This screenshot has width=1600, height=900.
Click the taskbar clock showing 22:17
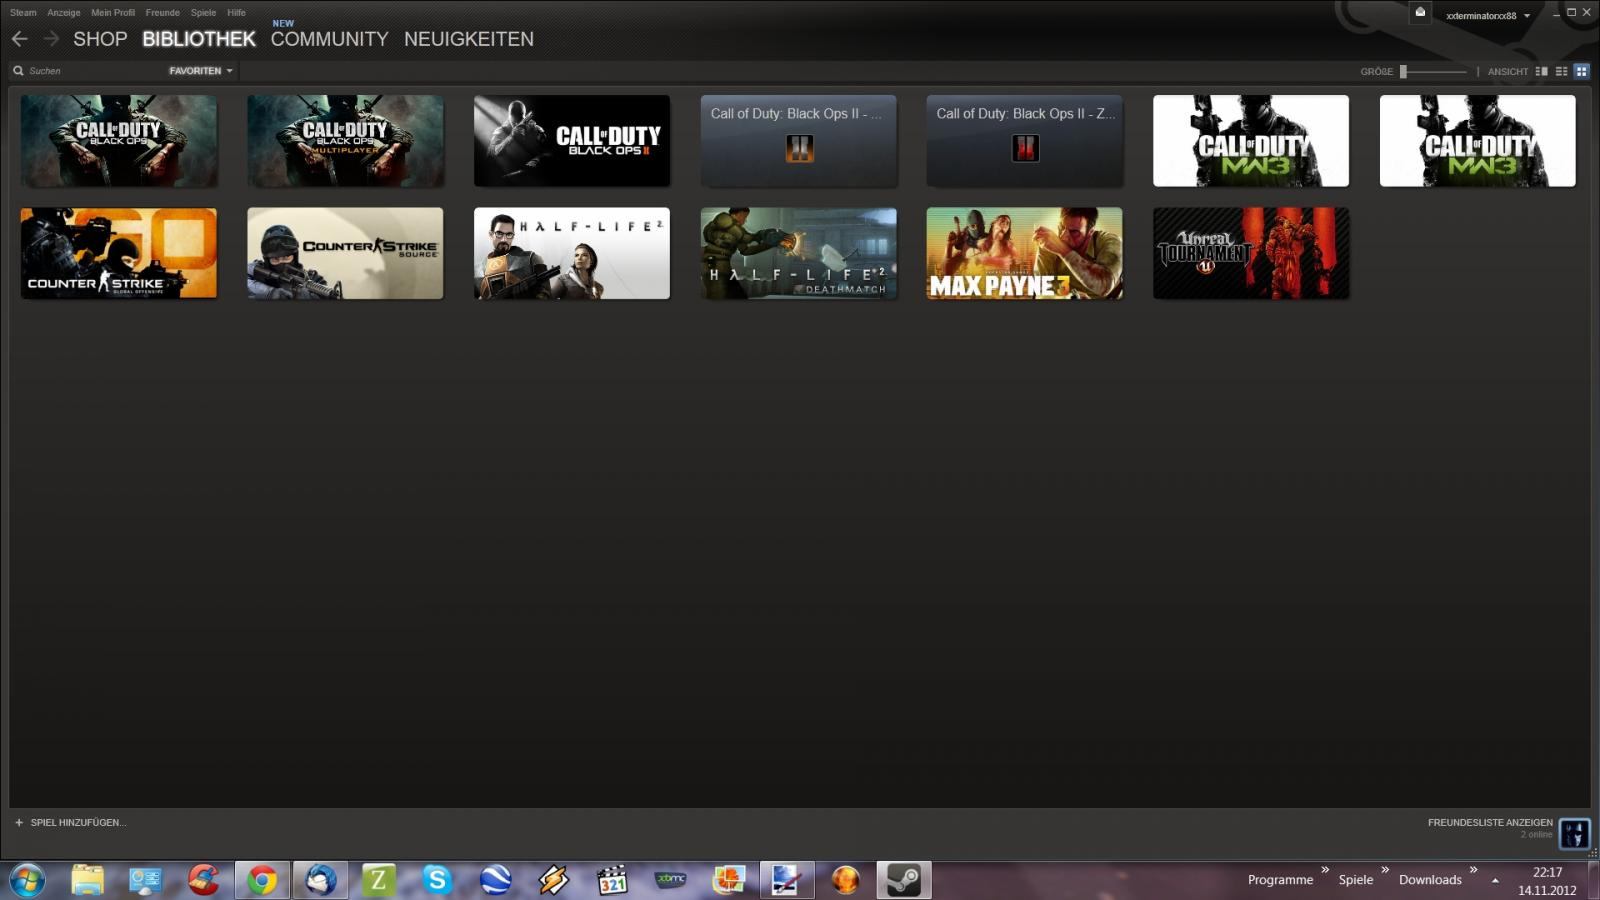coord(1547,881)
